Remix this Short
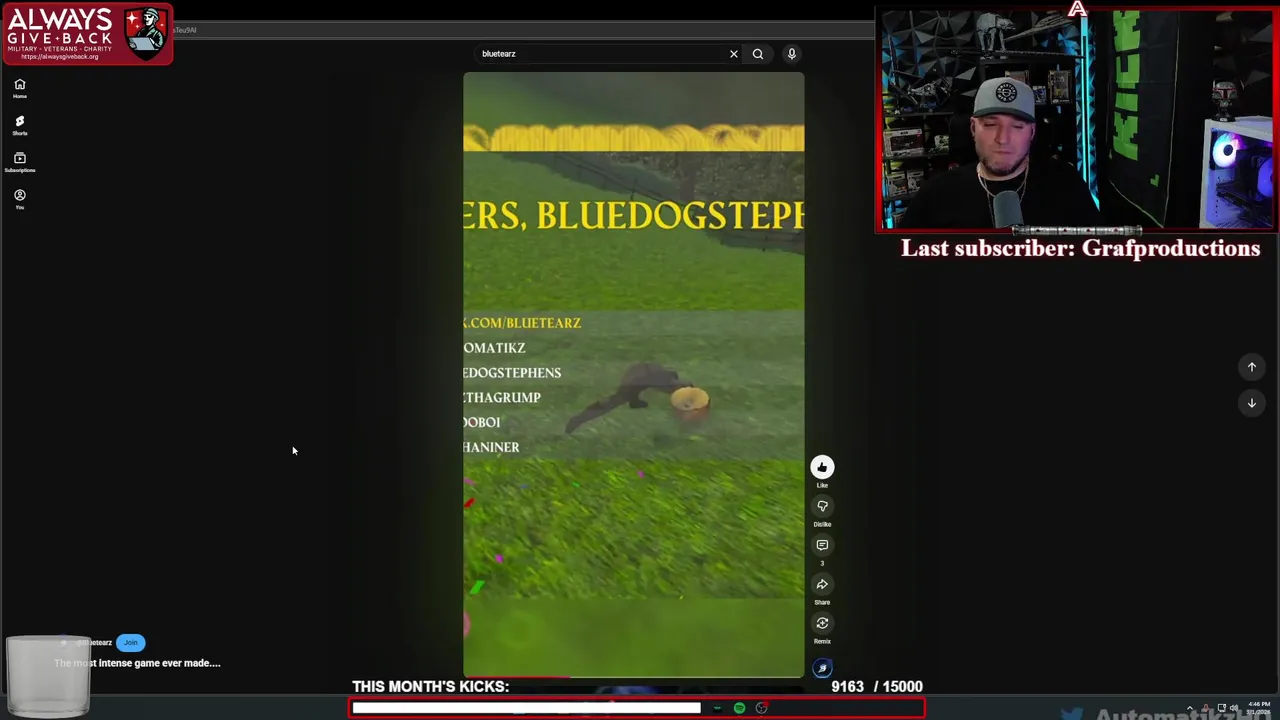This screenshot has width=1280, height=720. [x=822, y=623]
